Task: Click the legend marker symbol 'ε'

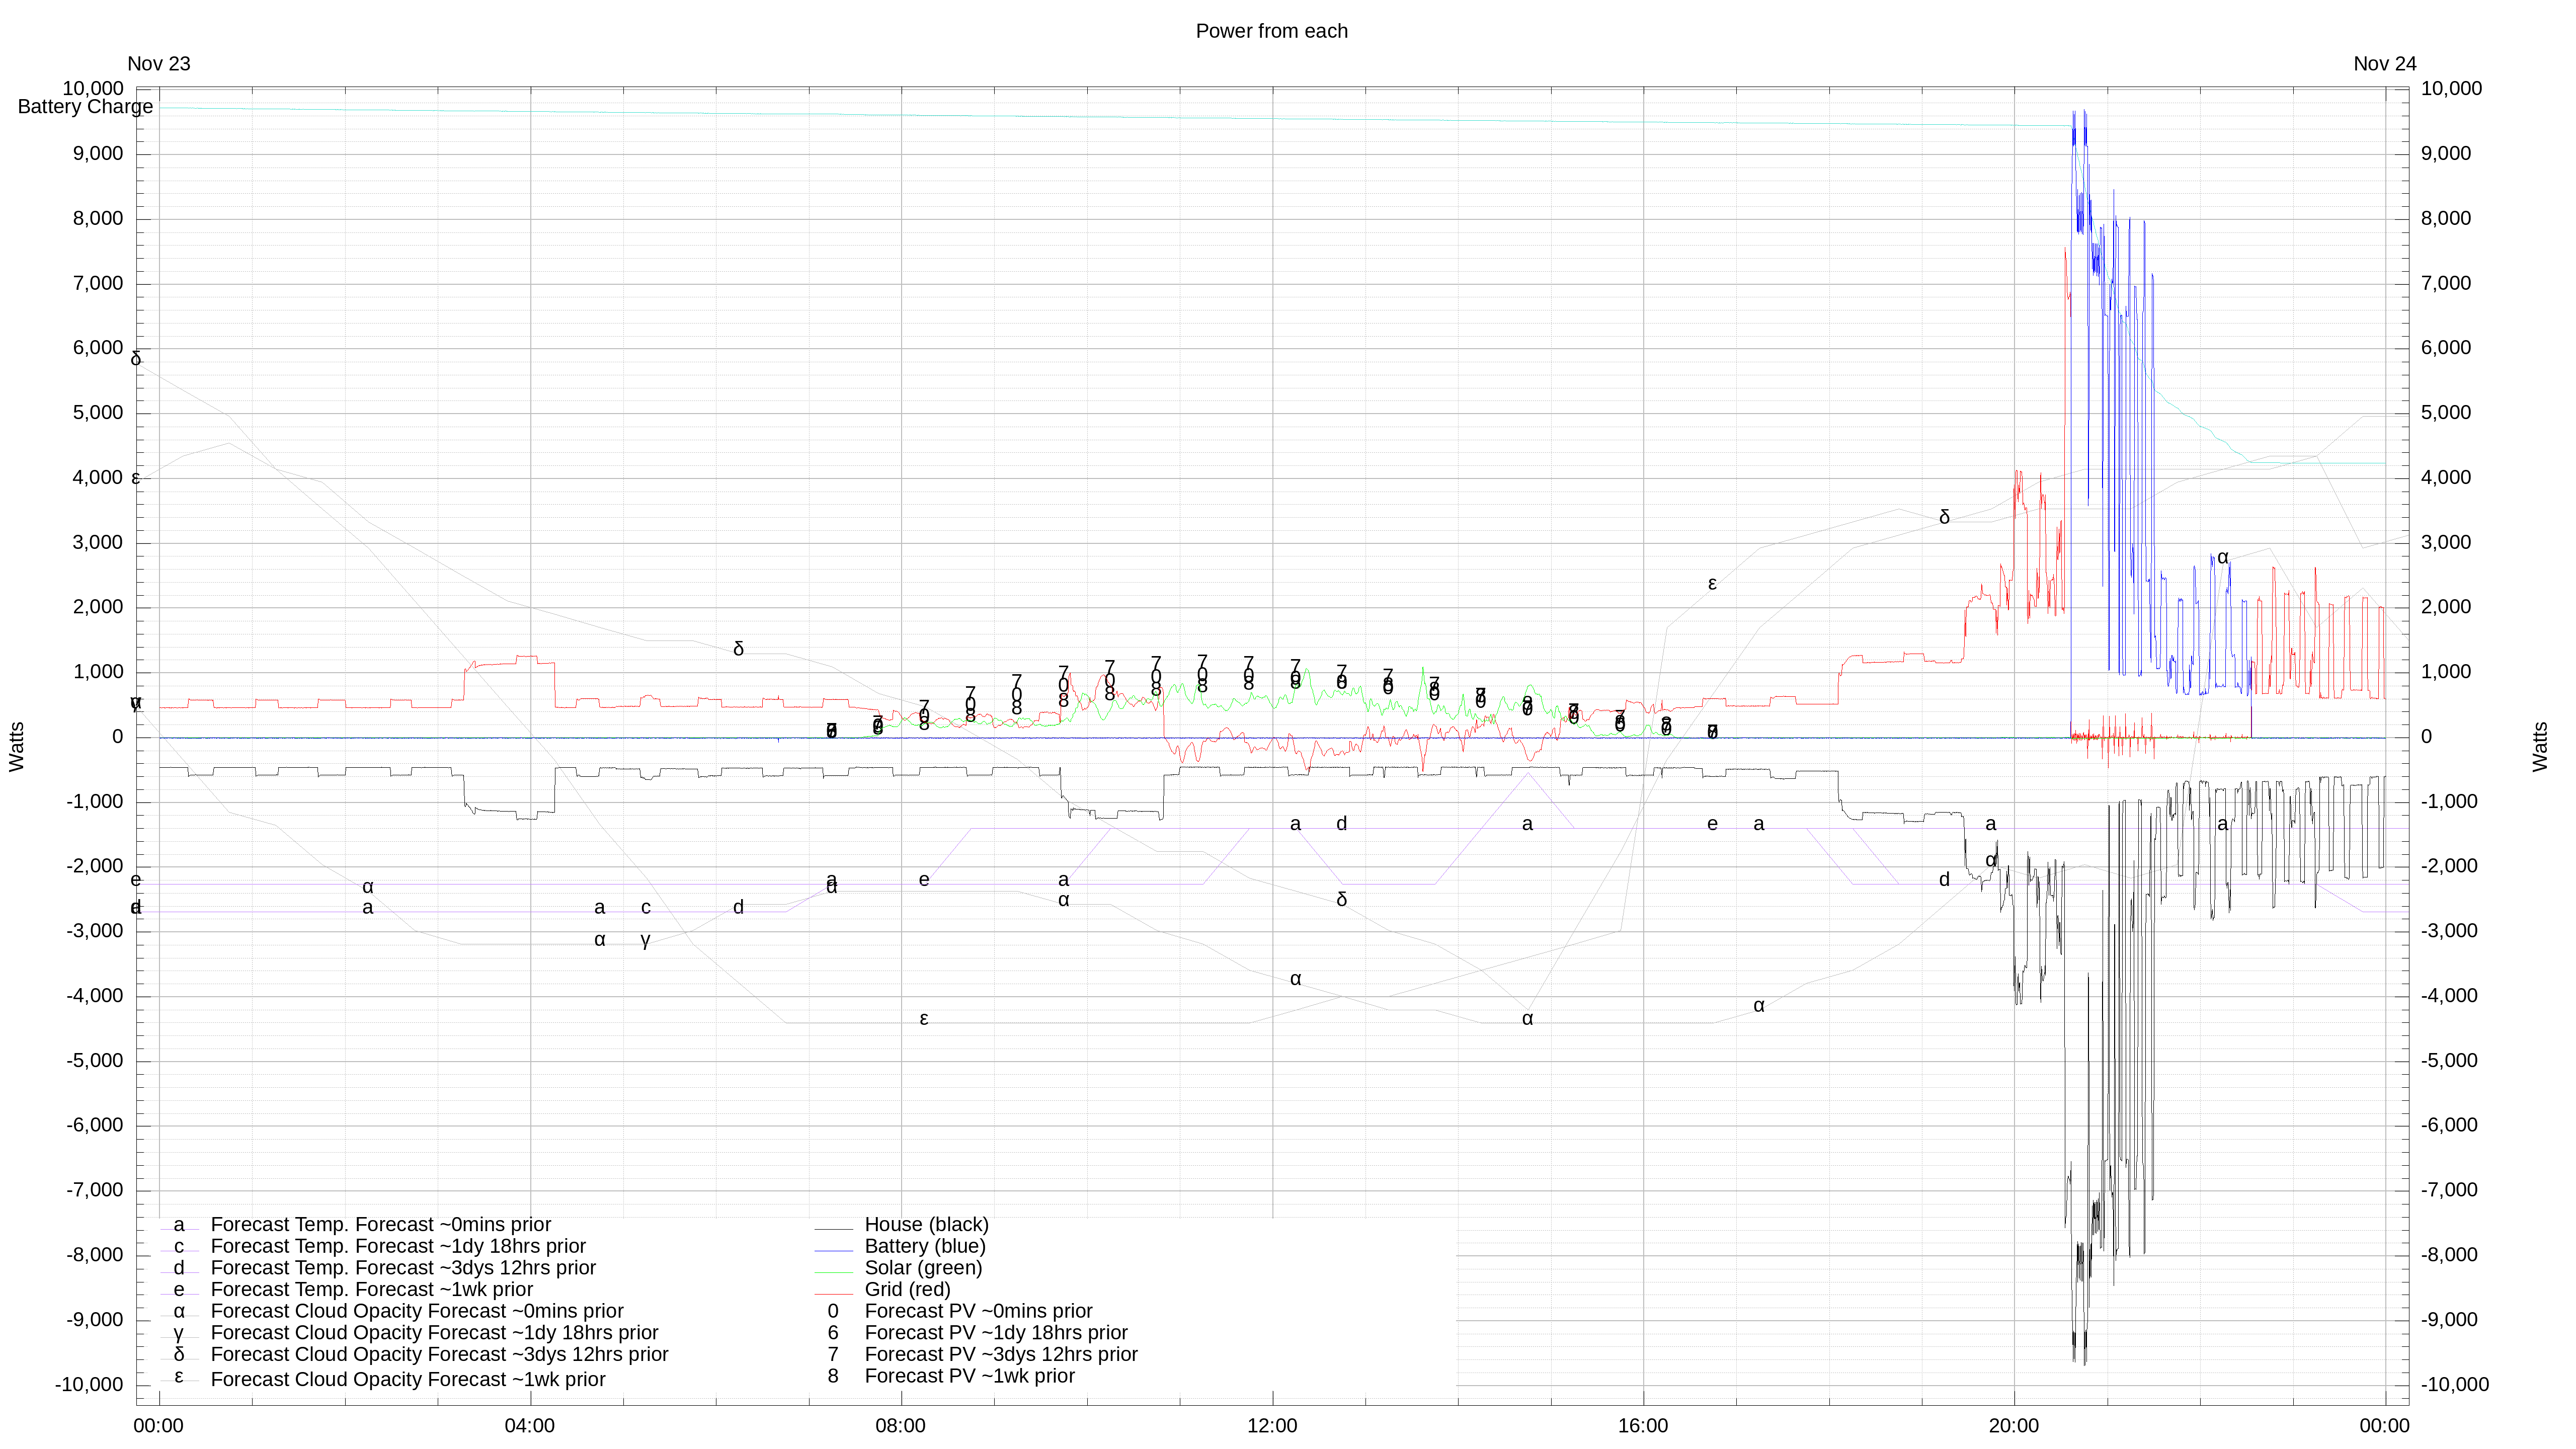Action: tap(179, 1377)
